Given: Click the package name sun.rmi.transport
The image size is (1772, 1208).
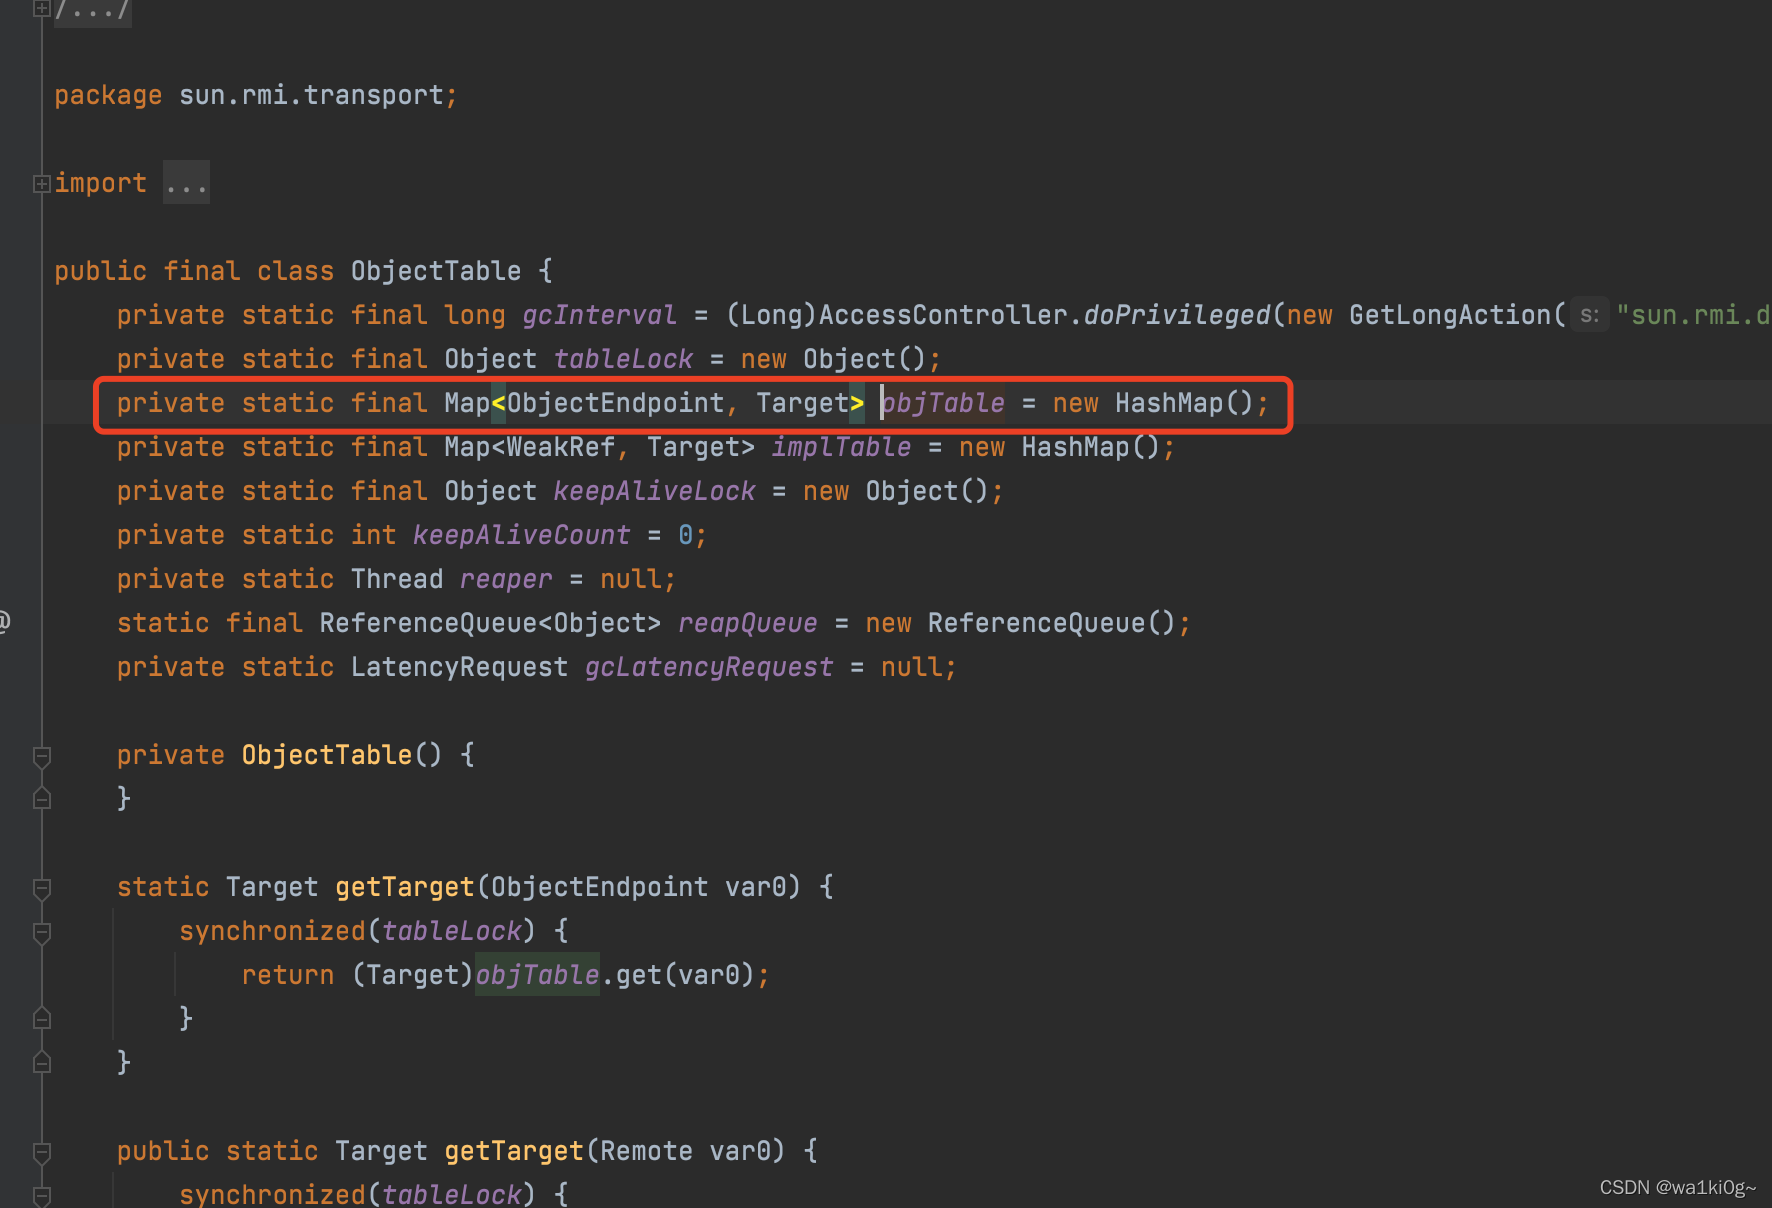Looking at the screenshot, I should [x=311, y=95].
